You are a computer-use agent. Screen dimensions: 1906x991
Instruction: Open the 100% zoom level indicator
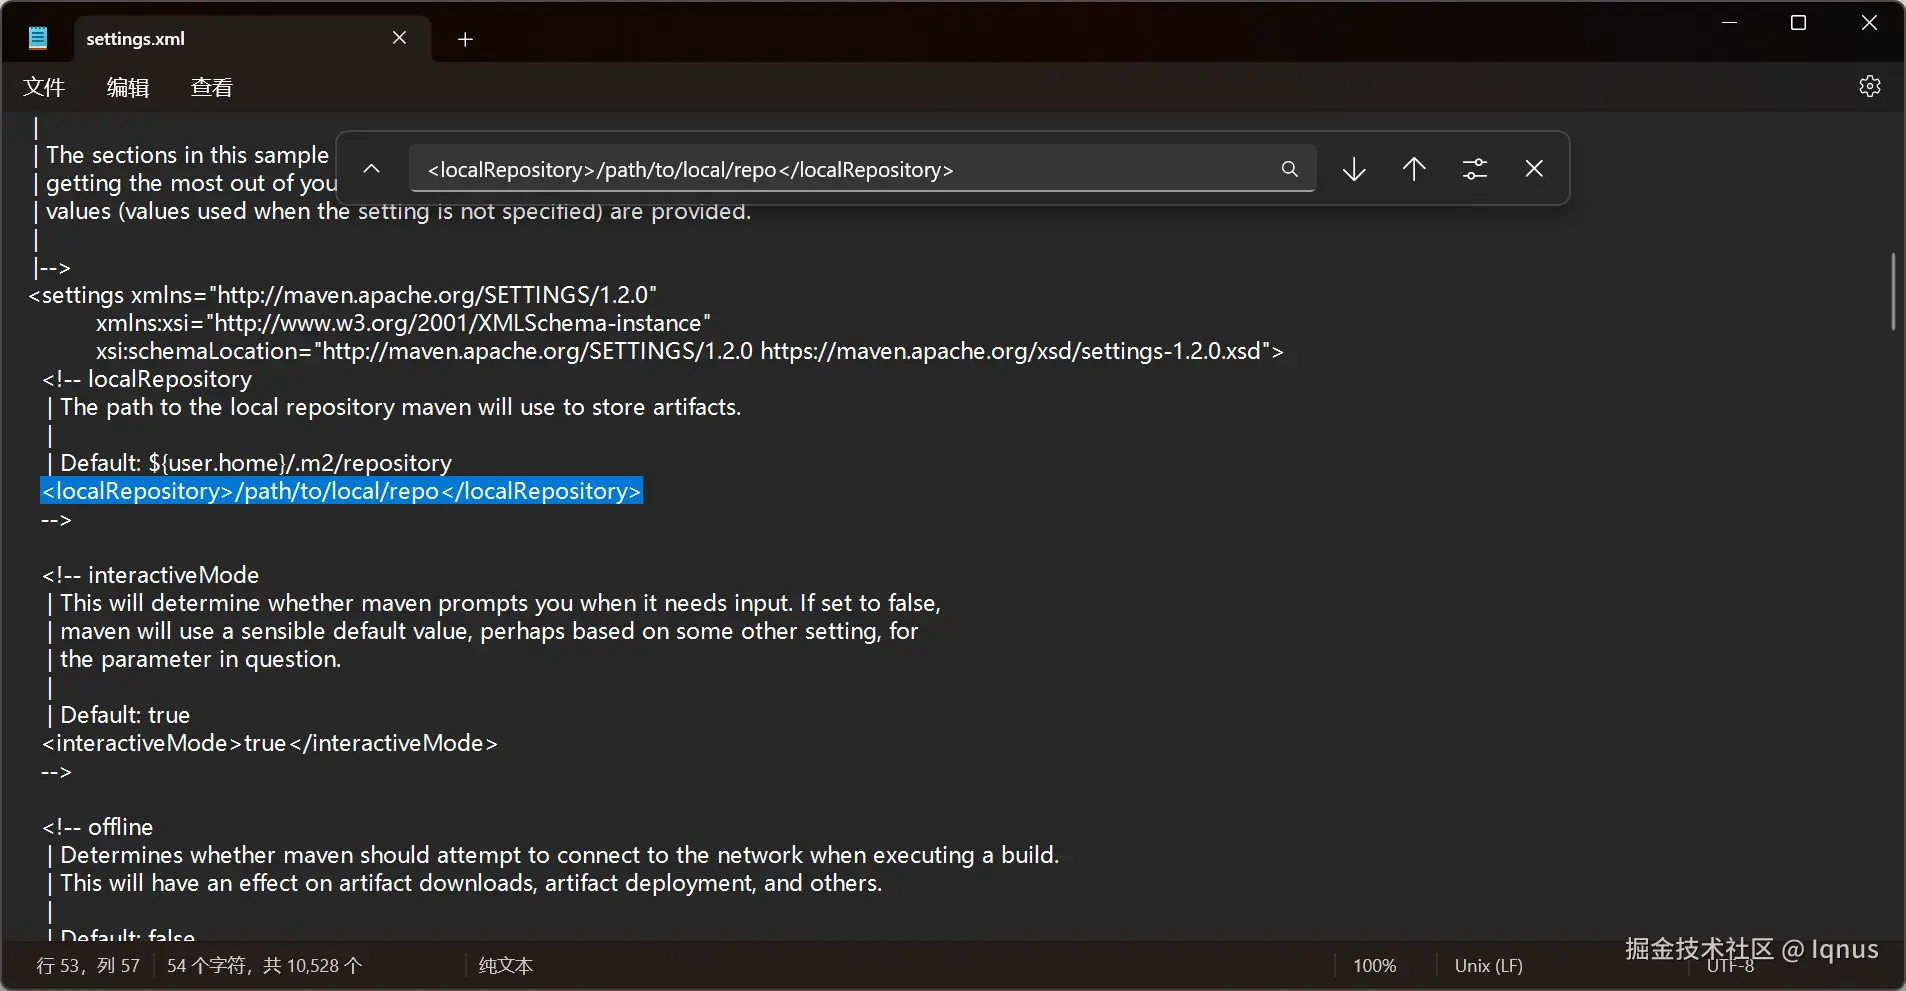click(1374, 966)
